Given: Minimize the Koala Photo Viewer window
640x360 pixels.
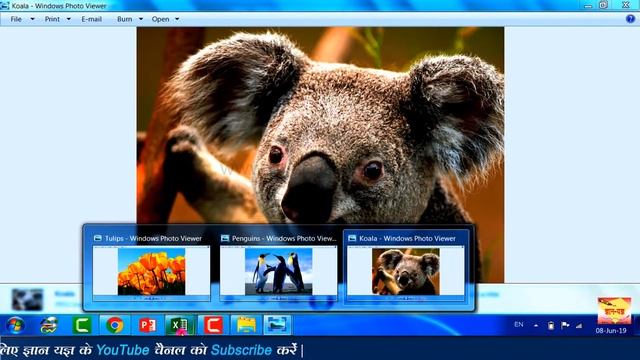Looking at the screenshot, I should click(x=588, y=5).
